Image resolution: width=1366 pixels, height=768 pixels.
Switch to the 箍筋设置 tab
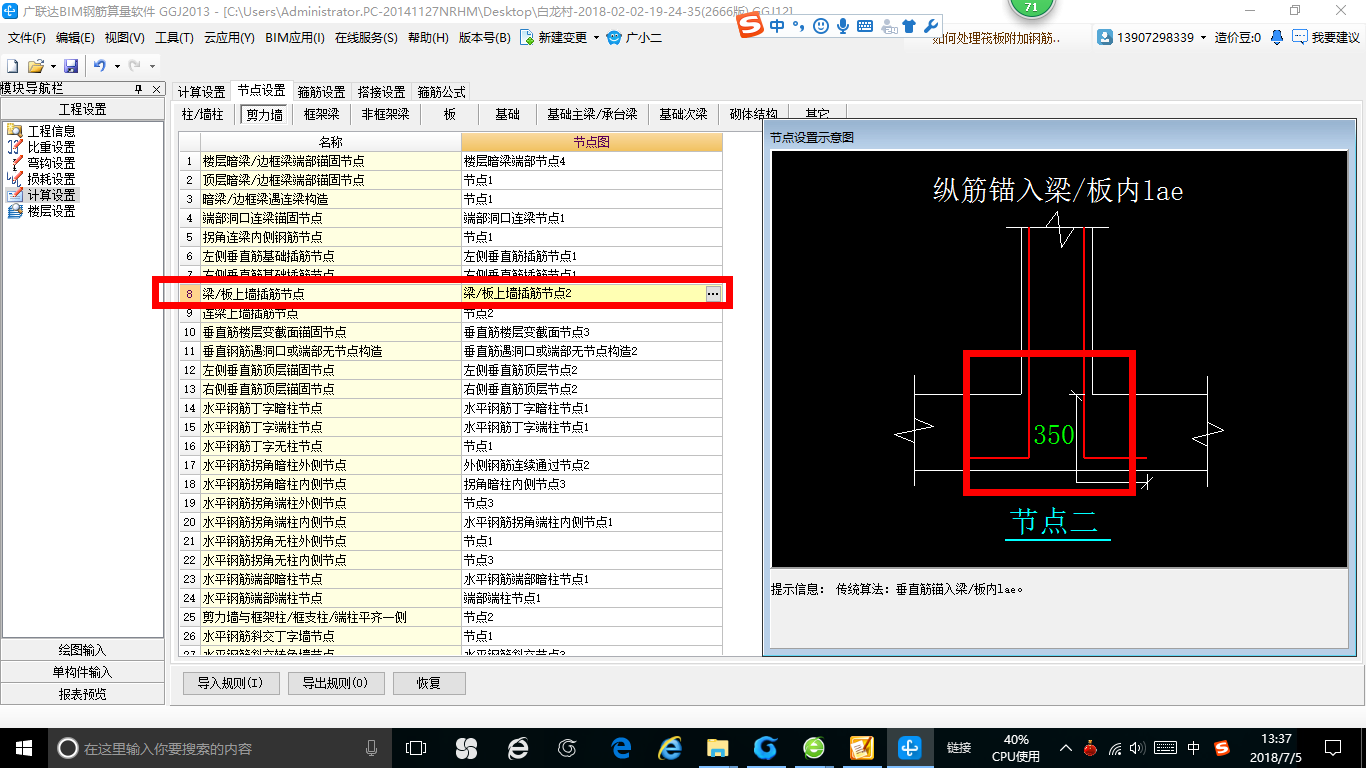click(321, 92)
